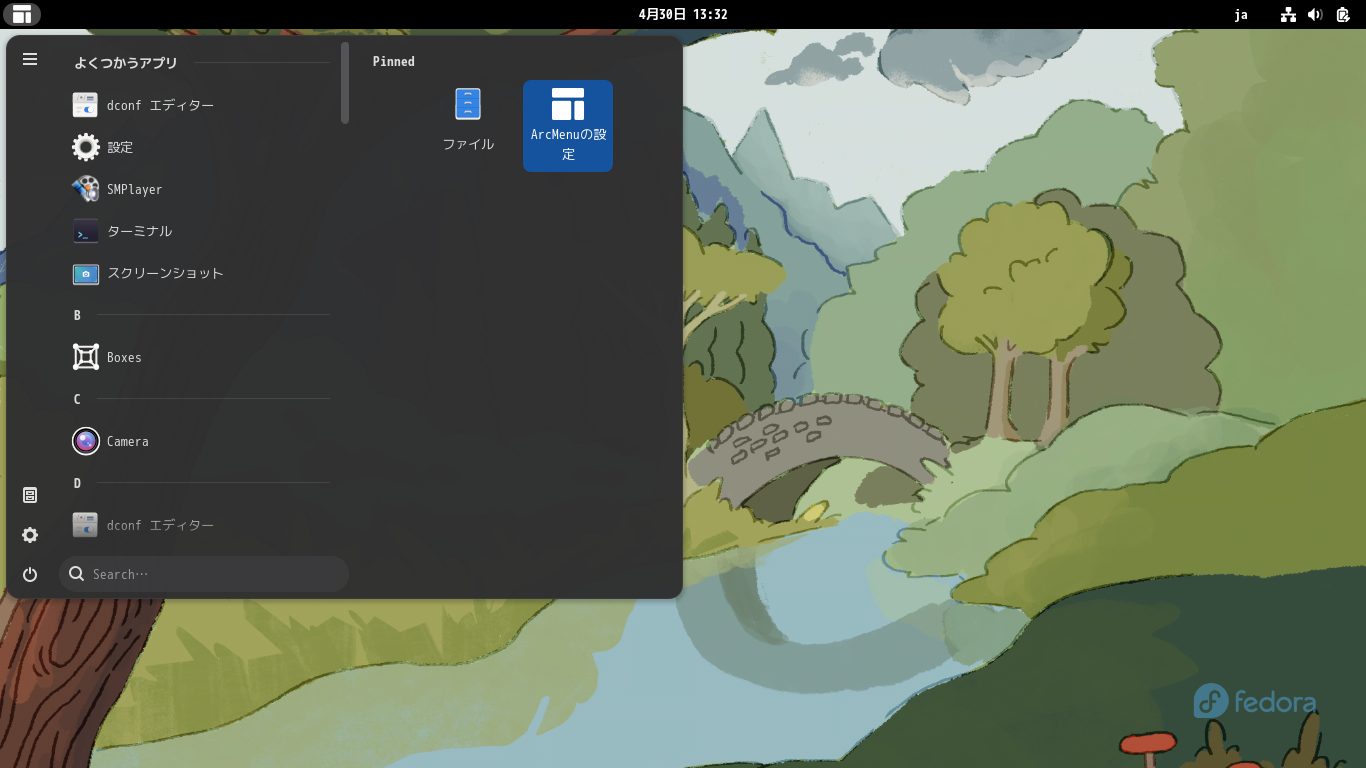Click the file-cabinet icon in the sidebar

tap(29, 494)
